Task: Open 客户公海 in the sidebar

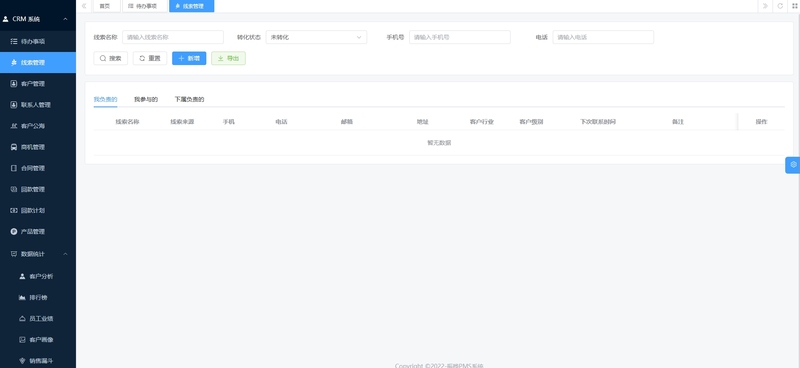Action: 38,126
